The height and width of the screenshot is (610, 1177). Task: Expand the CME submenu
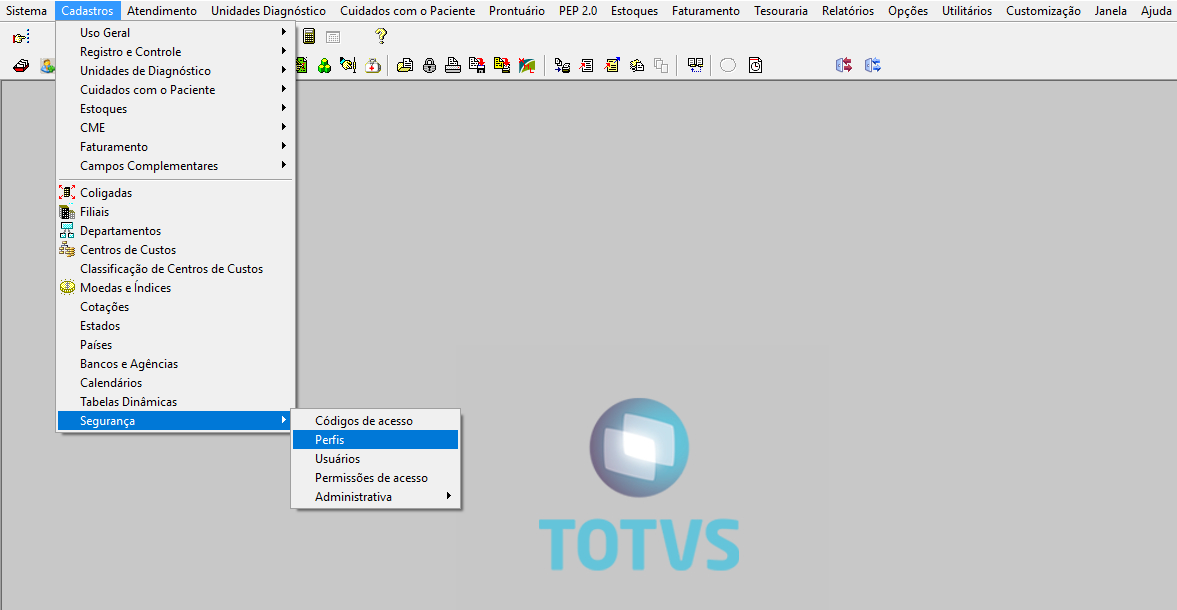[x=174, y=128]
